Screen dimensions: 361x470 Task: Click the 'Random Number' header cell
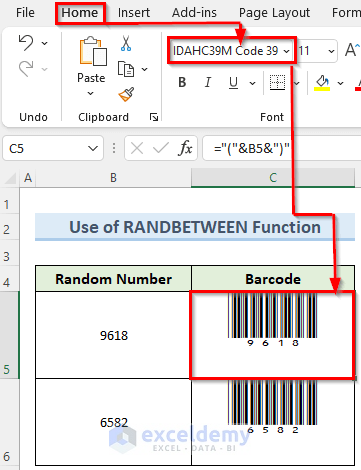click(x=114, y=279)
